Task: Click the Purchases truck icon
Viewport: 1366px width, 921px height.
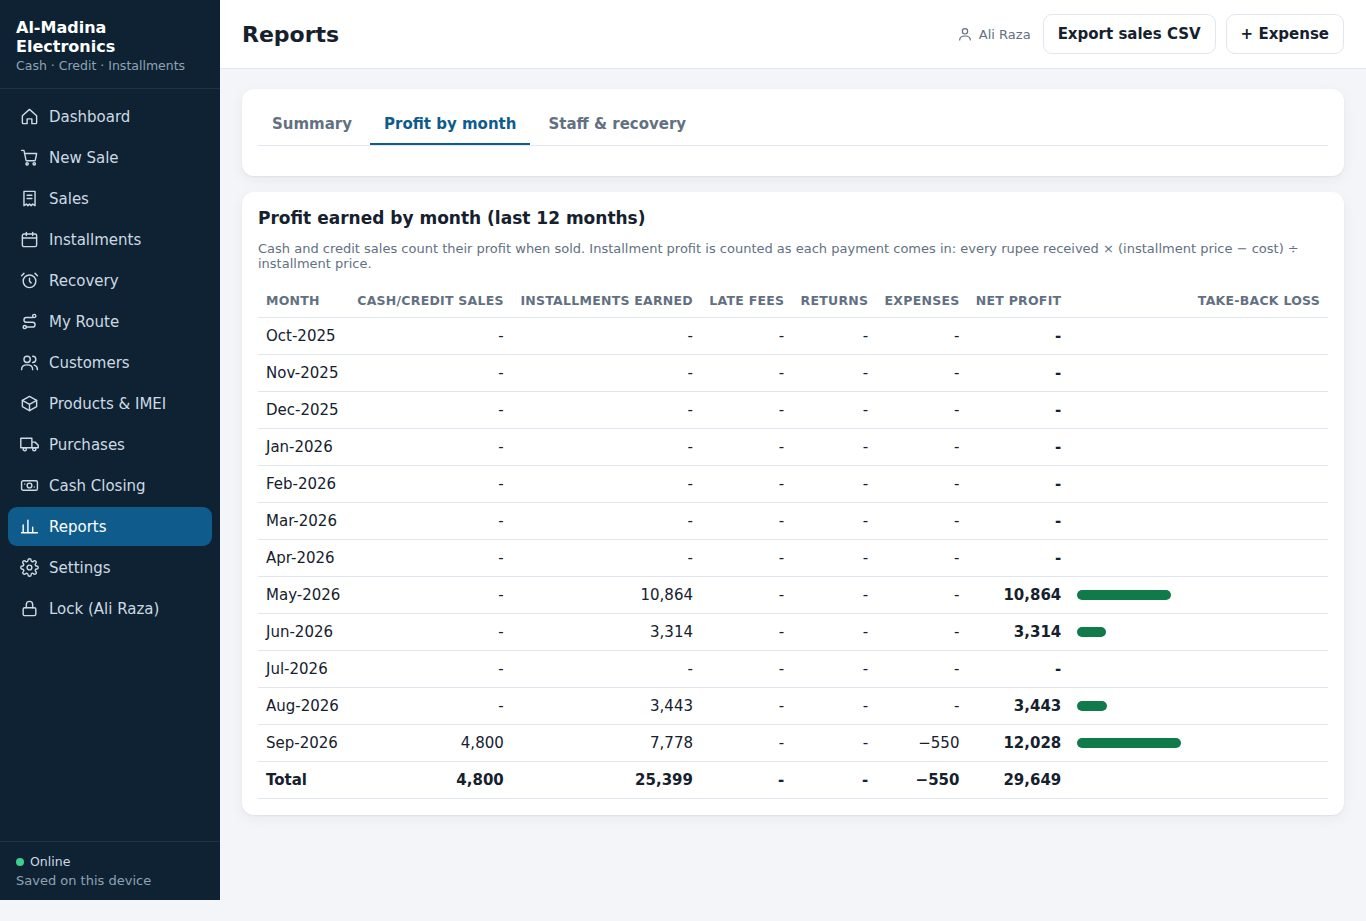Action: [x=29, y=444]
